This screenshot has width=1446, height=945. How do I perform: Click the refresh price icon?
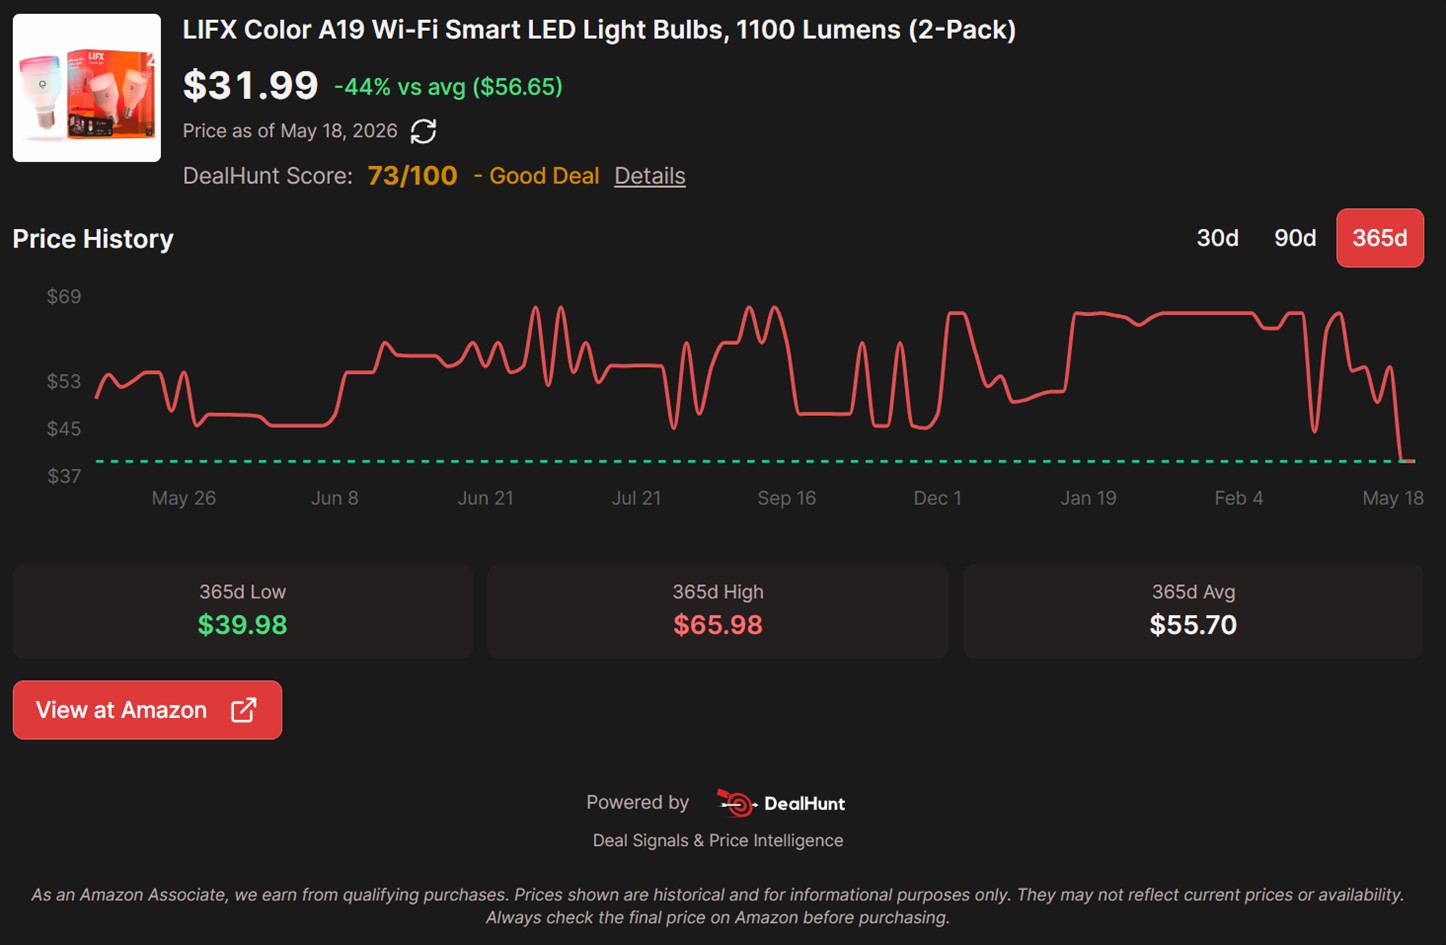tap(423, 131)
